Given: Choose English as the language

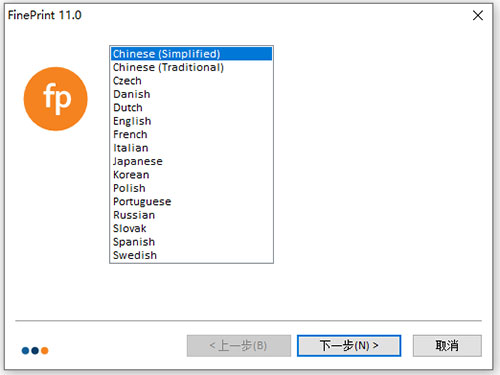Looking at the screenshot, I should (x=192, y=121).
